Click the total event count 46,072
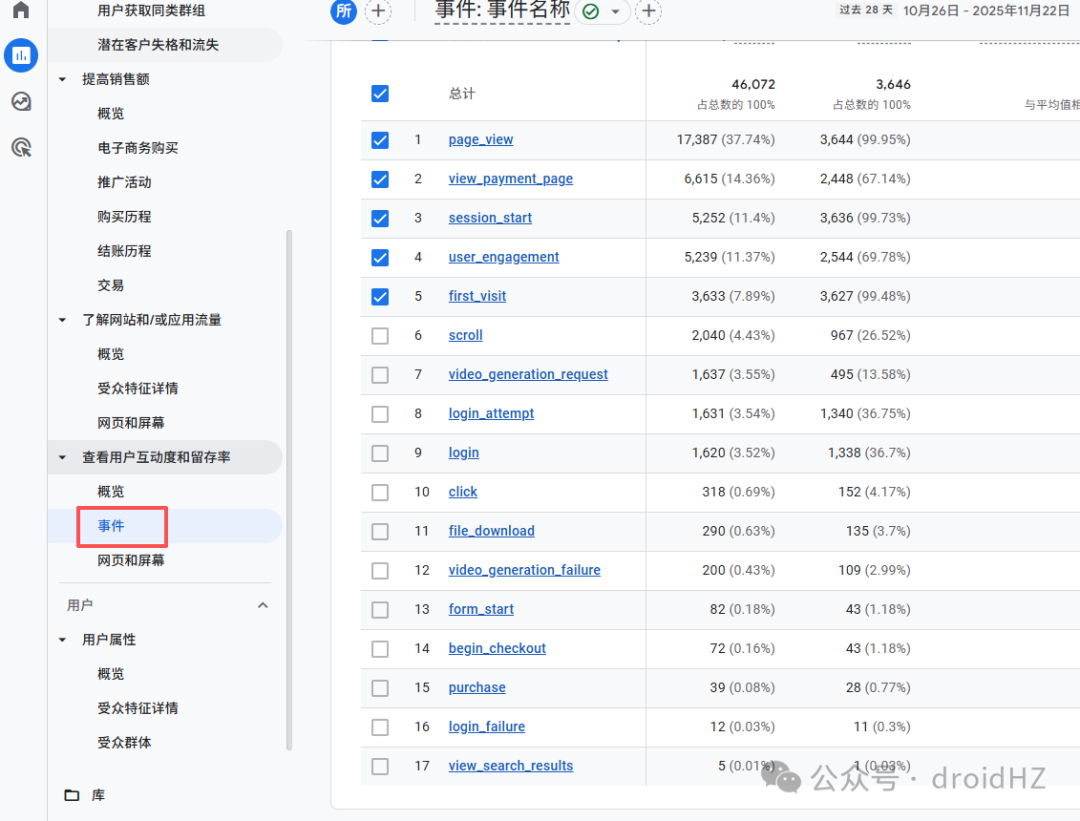The image size is (1080, 821). tap(753, 85)
